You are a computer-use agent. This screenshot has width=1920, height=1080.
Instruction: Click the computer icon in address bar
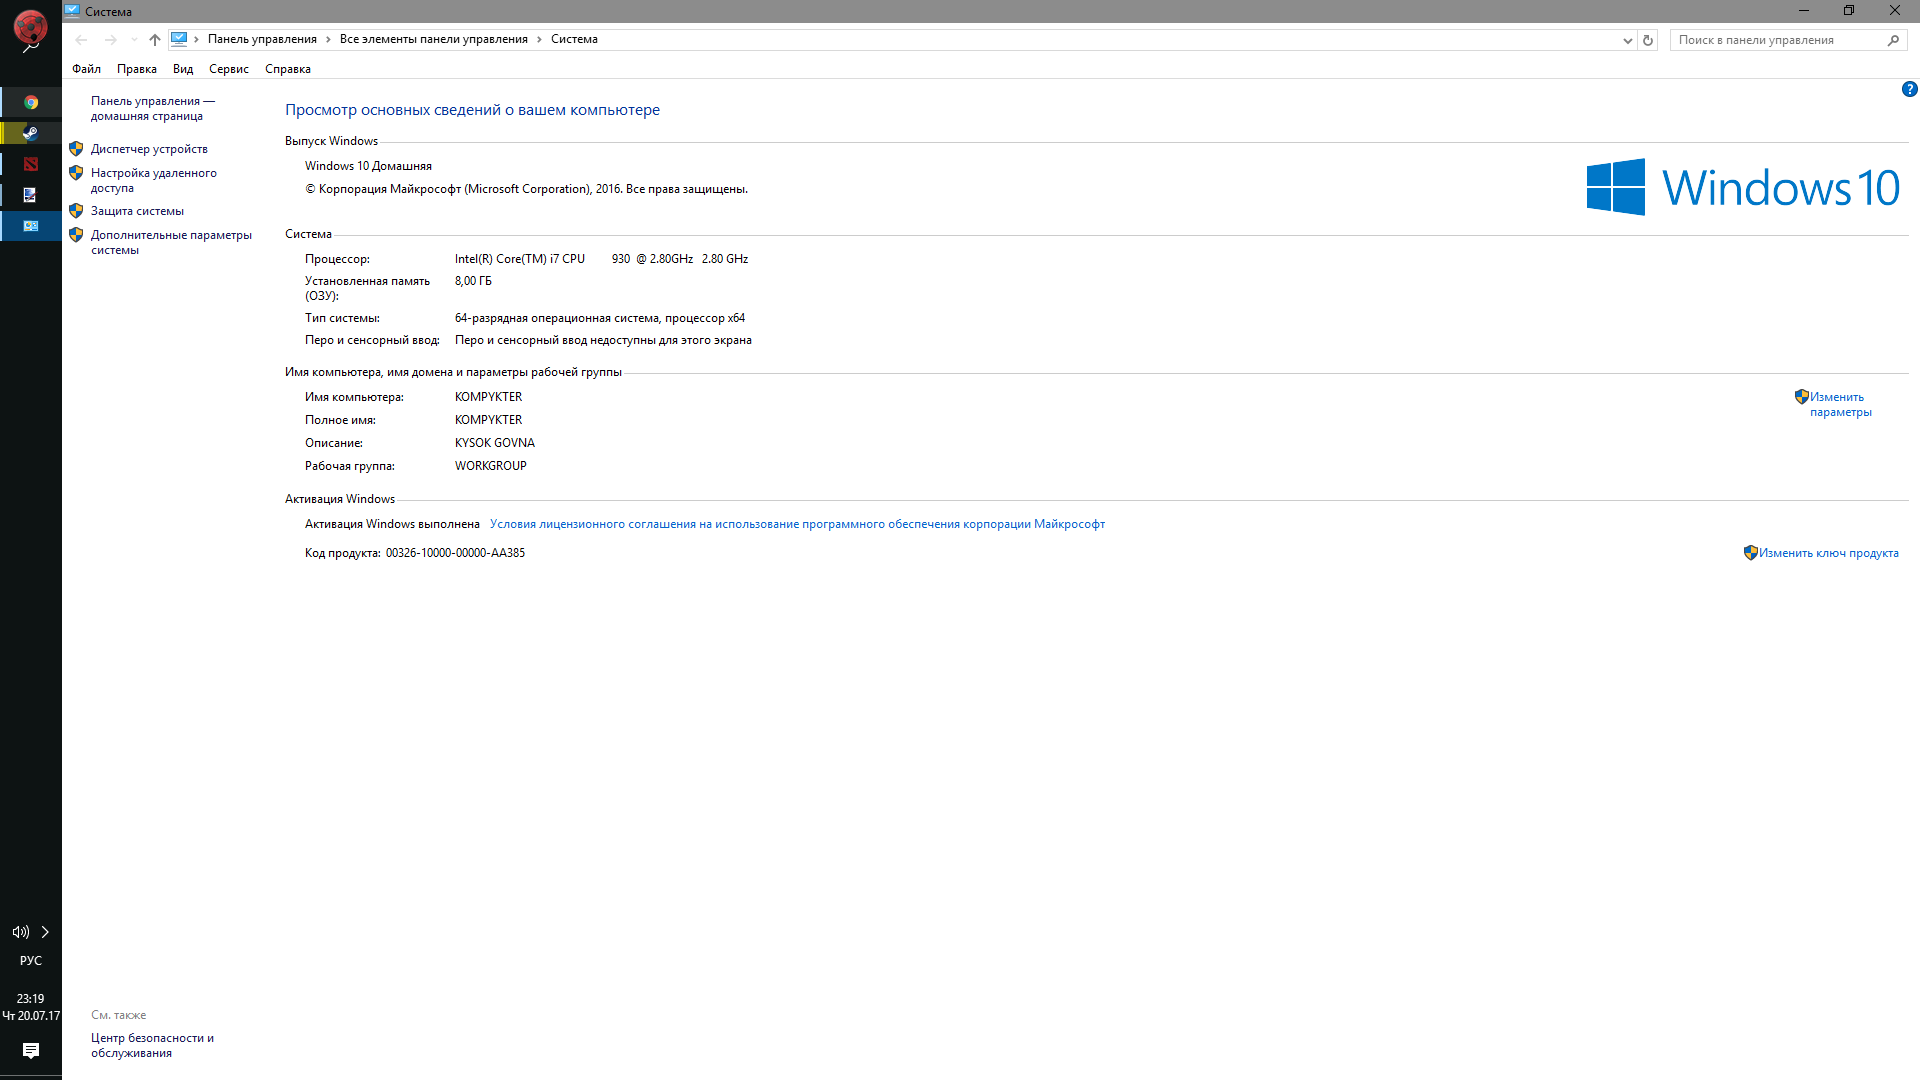179,39
